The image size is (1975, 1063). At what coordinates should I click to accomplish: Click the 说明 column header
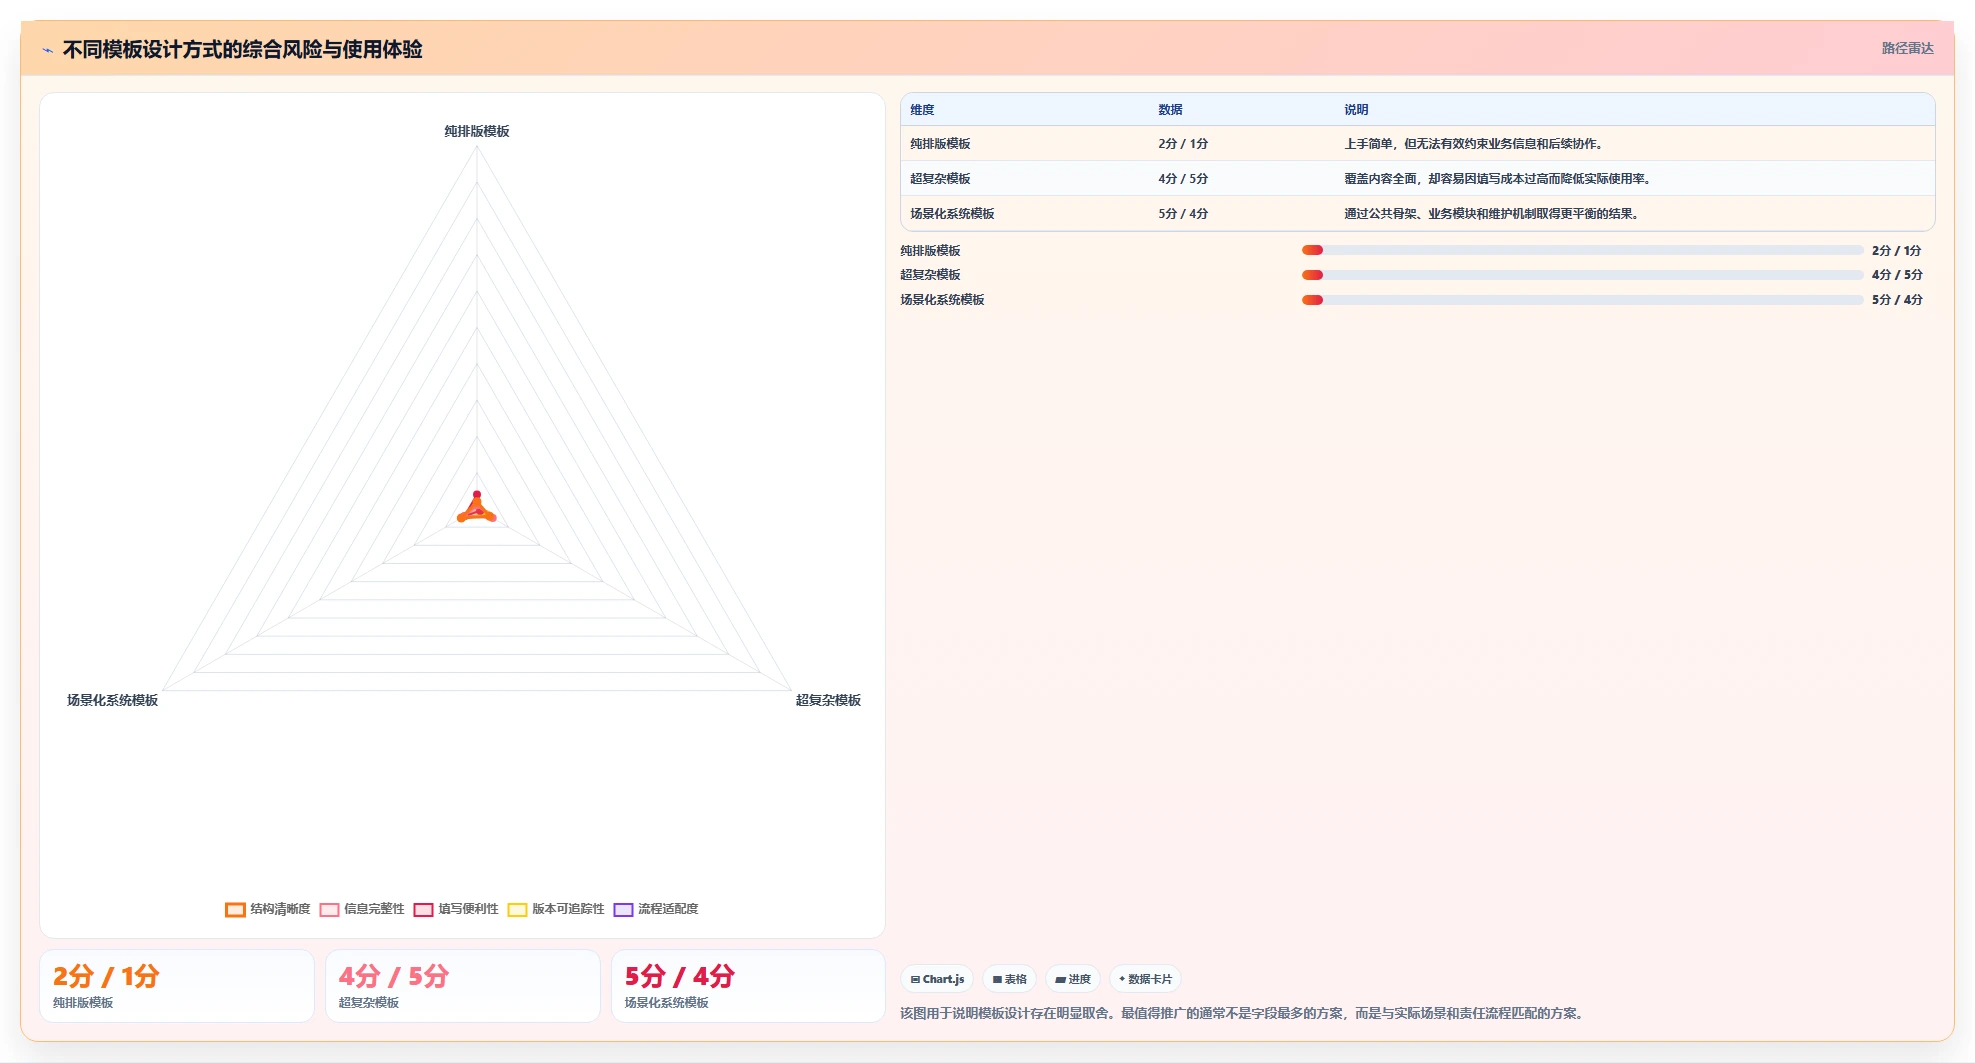1356,110
